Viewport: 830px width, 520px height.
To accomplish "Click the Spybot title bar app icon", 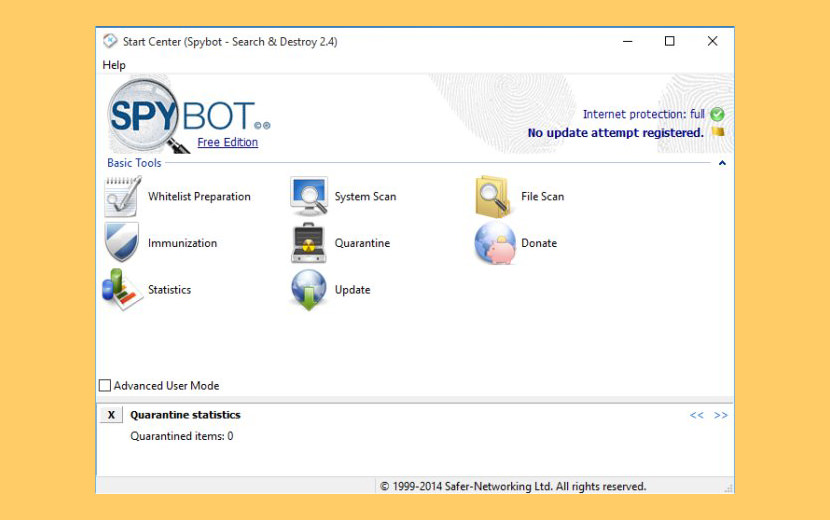I will [110, 41].
